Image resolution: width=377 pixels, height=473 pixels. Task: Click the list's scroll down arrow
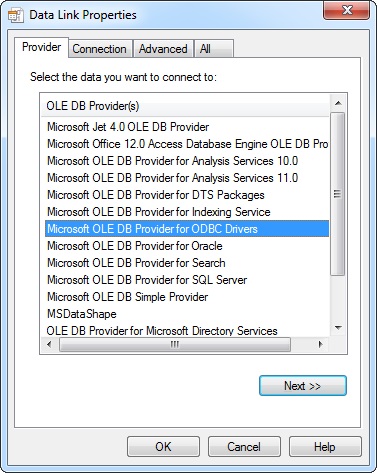[338, 328]
